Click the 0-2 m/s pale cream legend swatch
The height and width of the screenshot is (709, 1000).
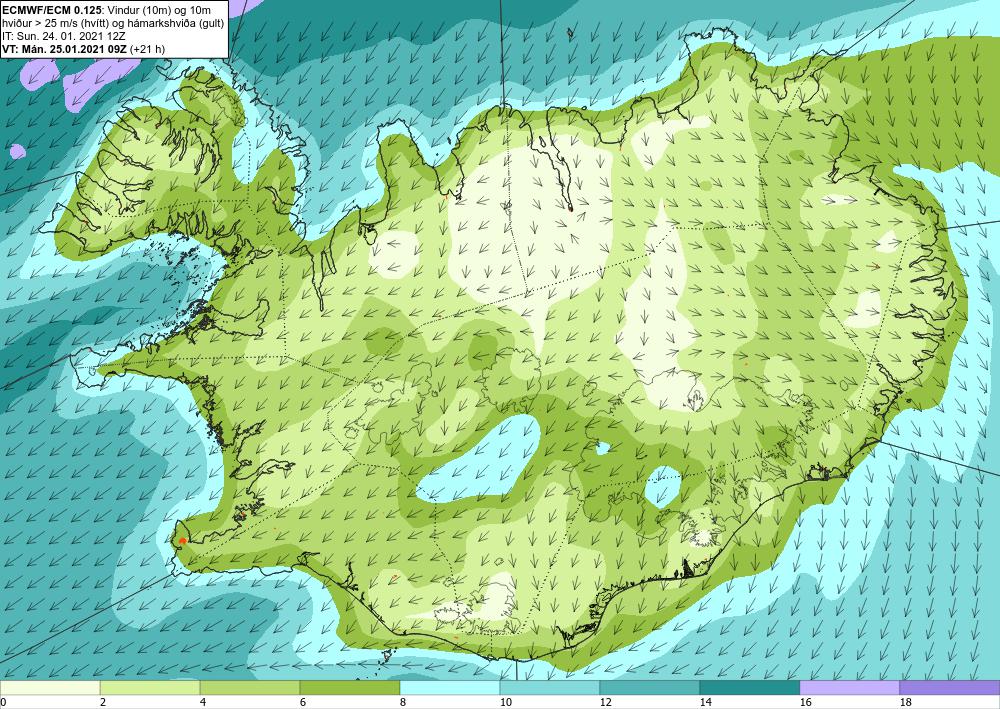pyautogui.click(x=50, y=688)
